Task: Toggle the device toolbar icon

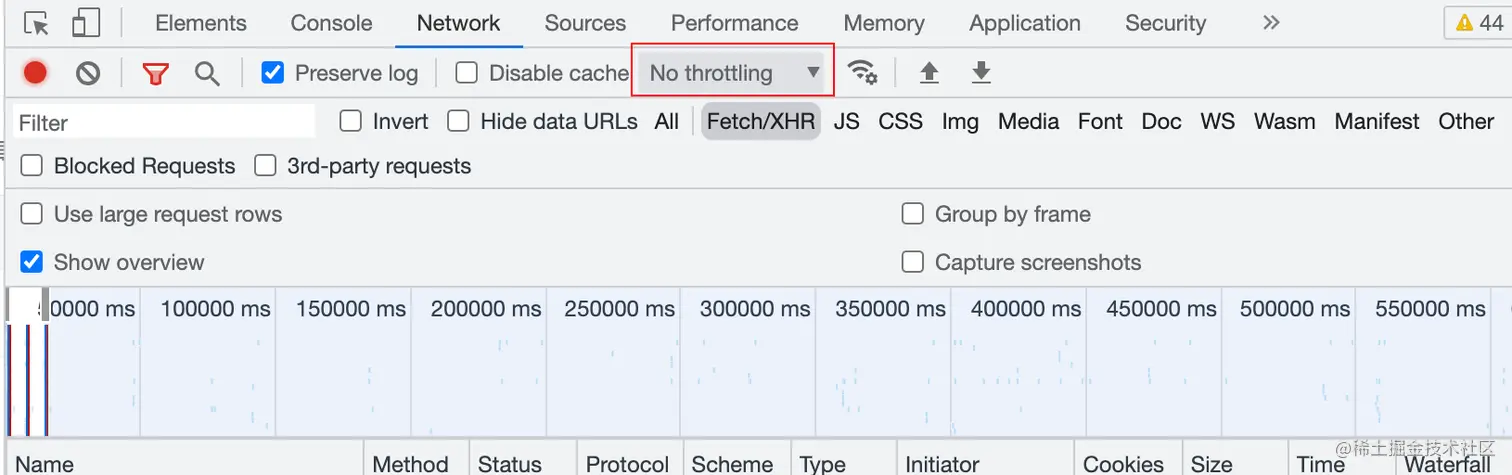Action: [x=87, y=23]
